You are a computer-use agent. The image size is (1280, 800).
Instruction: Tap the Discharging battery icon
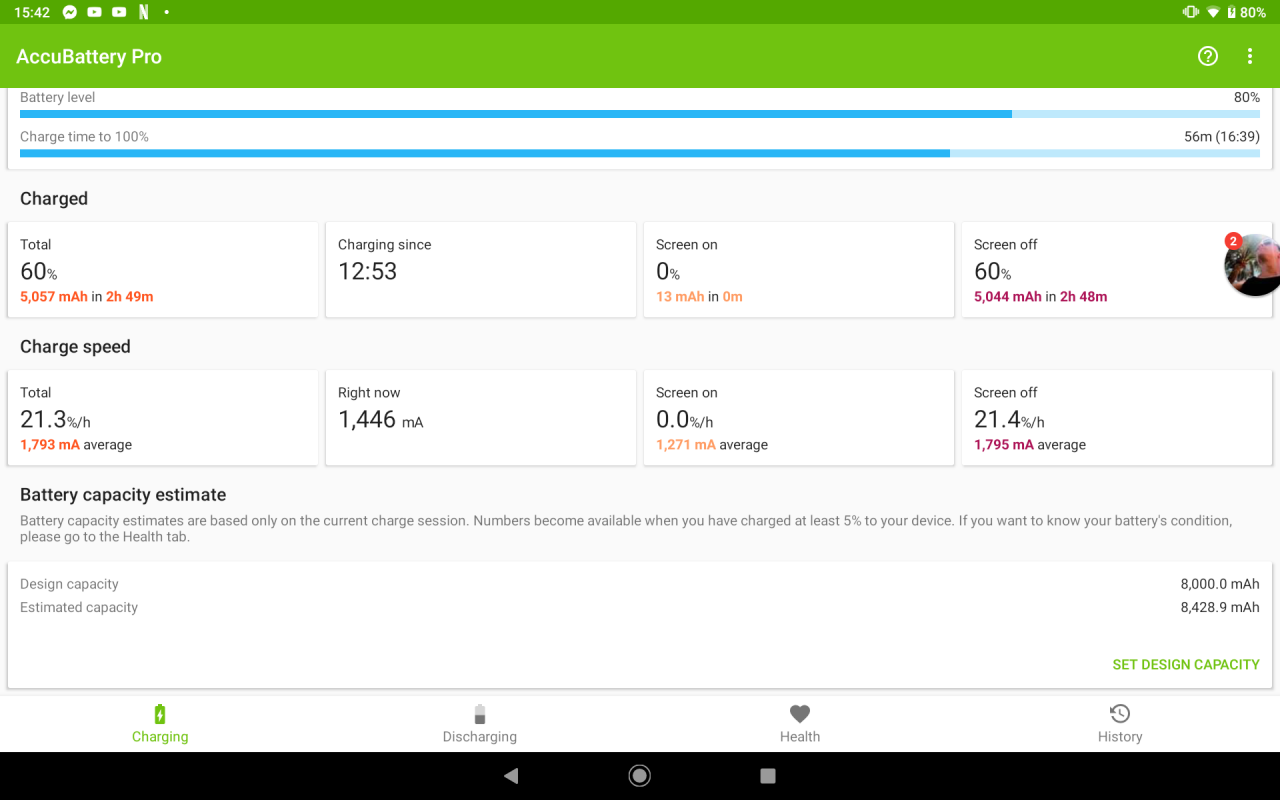pos(480,714)
